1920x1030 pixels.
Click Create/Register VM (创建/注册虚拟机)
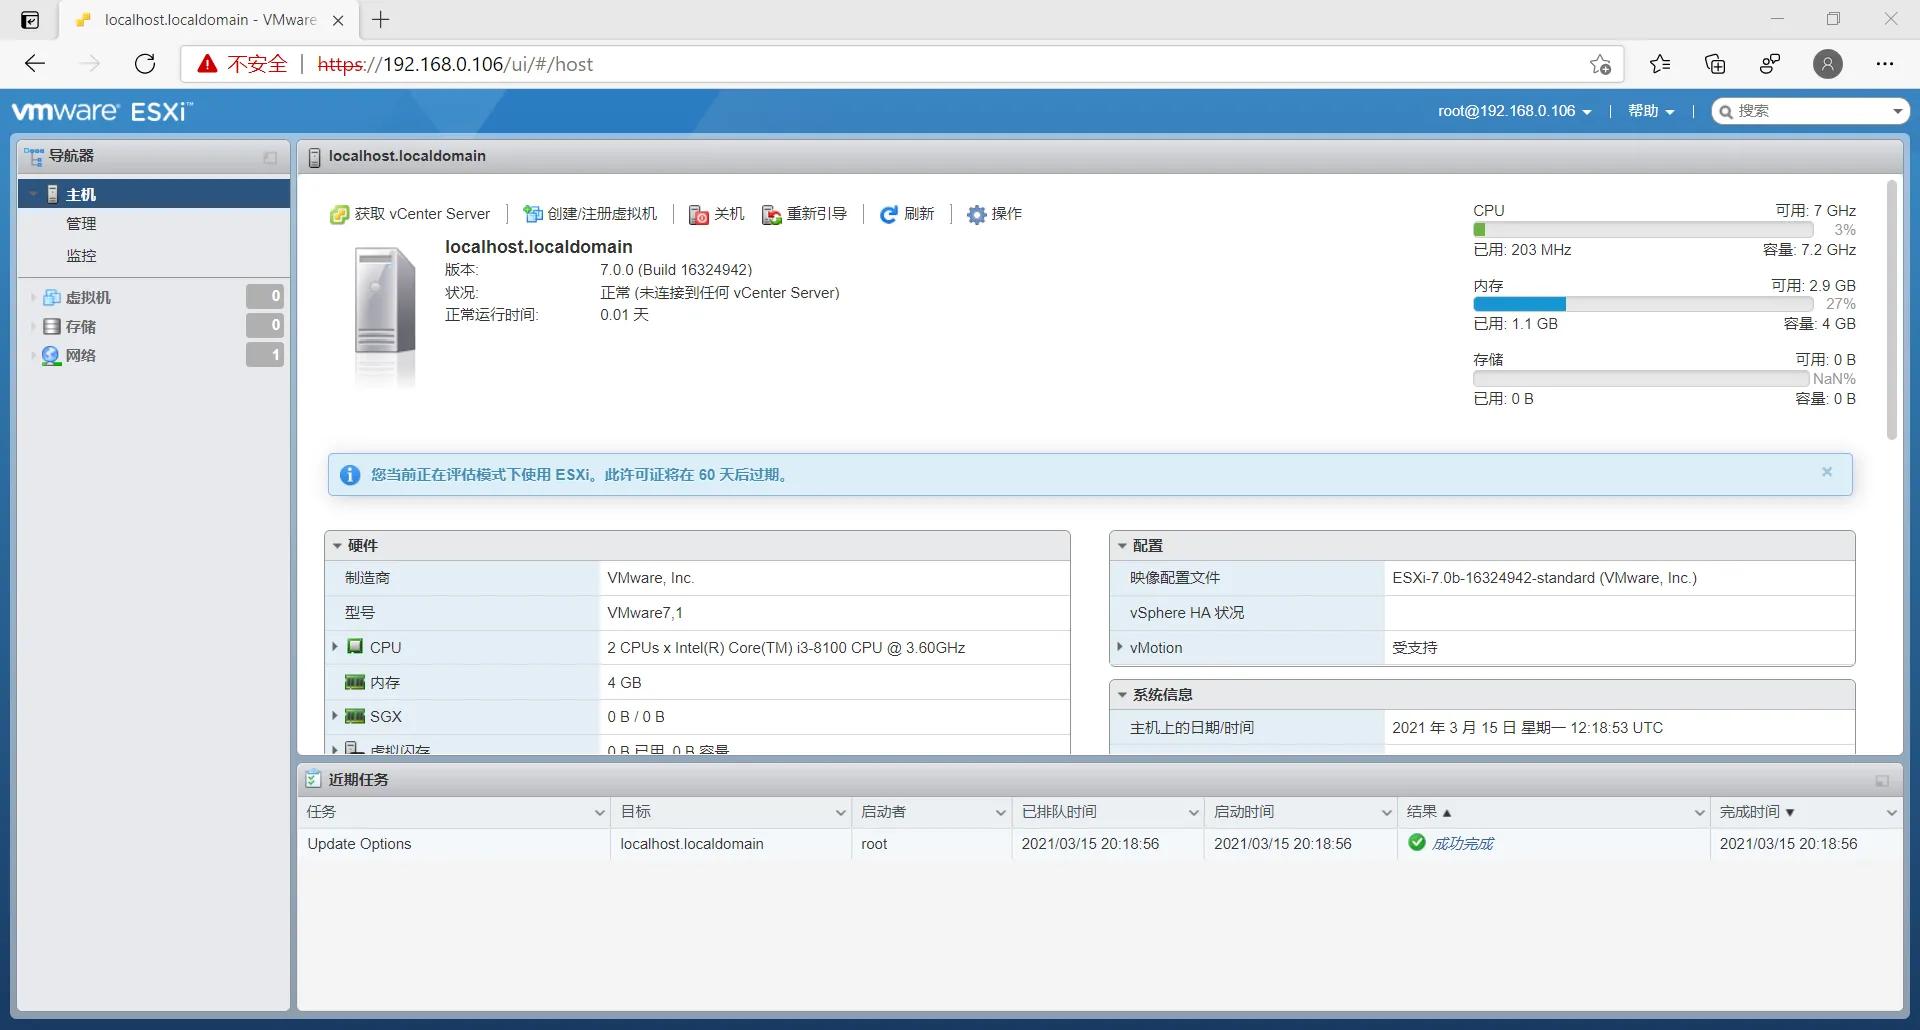590,214
